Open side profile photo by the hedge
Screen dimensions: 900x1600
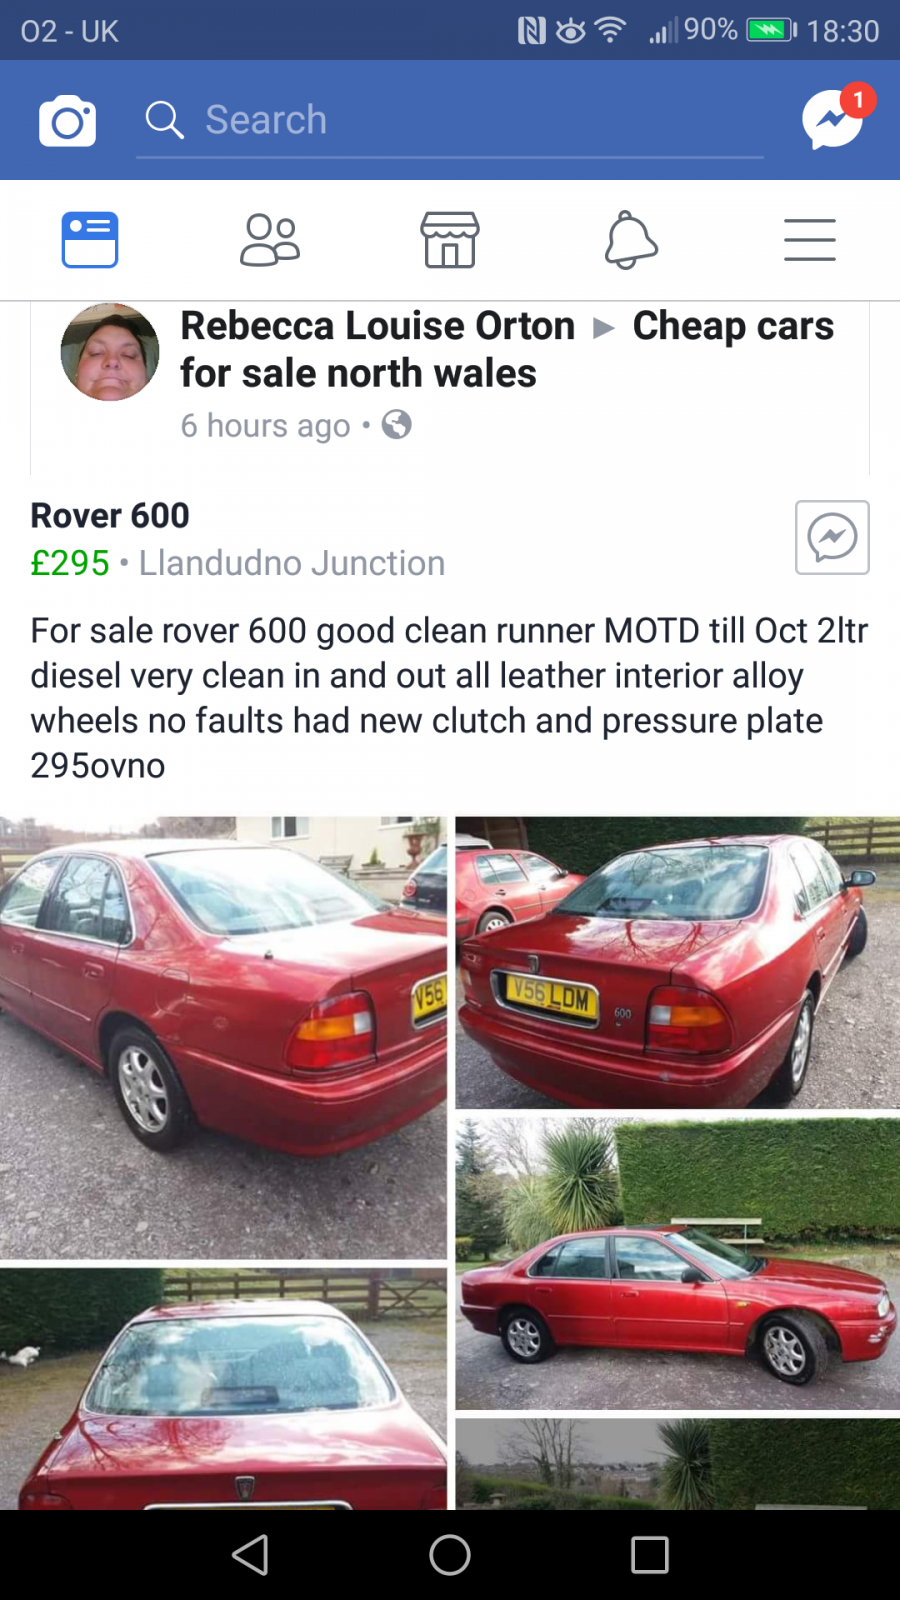[678, 1264]
